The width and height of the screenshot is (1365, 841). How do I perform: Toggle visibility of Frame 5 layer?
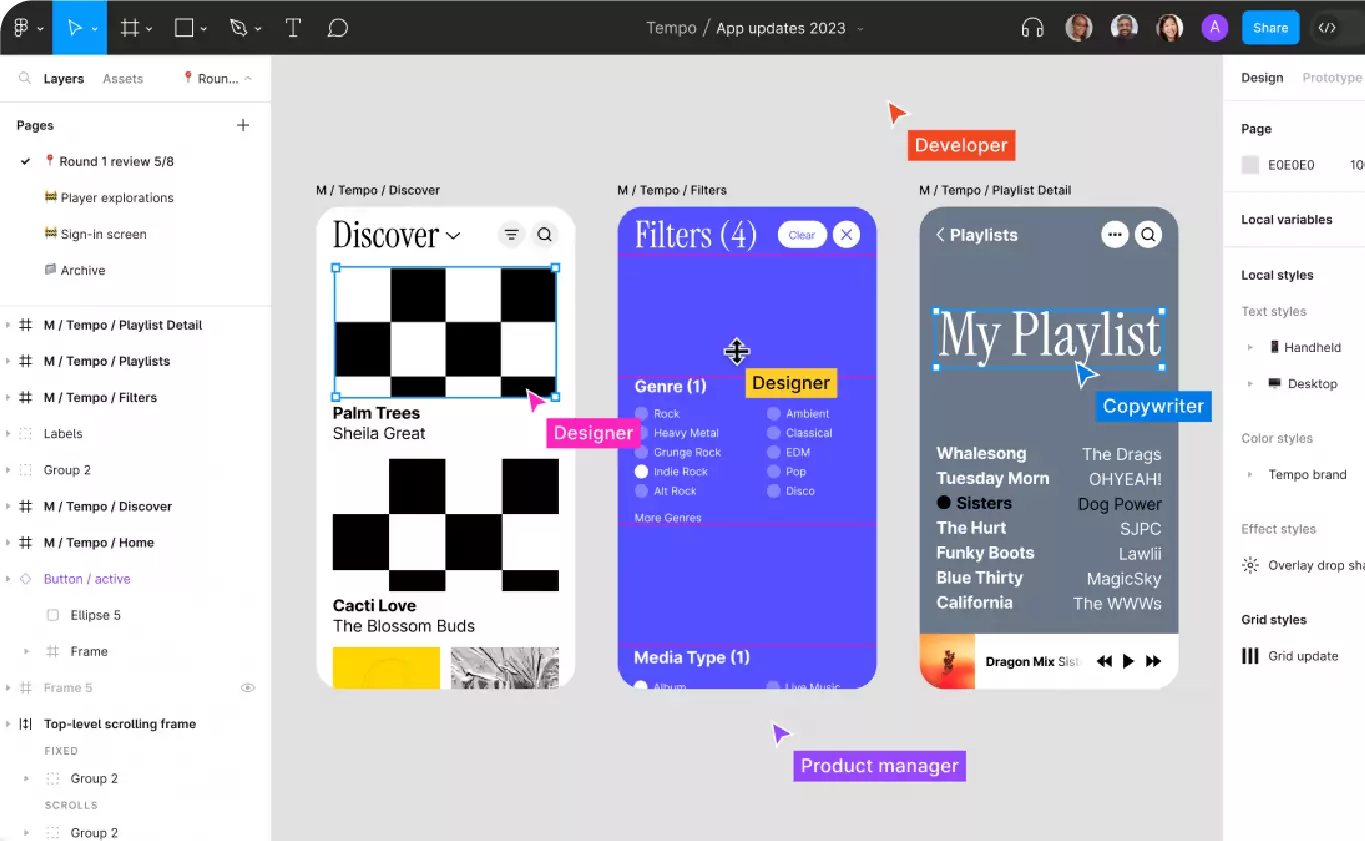[x=248, y=688]
